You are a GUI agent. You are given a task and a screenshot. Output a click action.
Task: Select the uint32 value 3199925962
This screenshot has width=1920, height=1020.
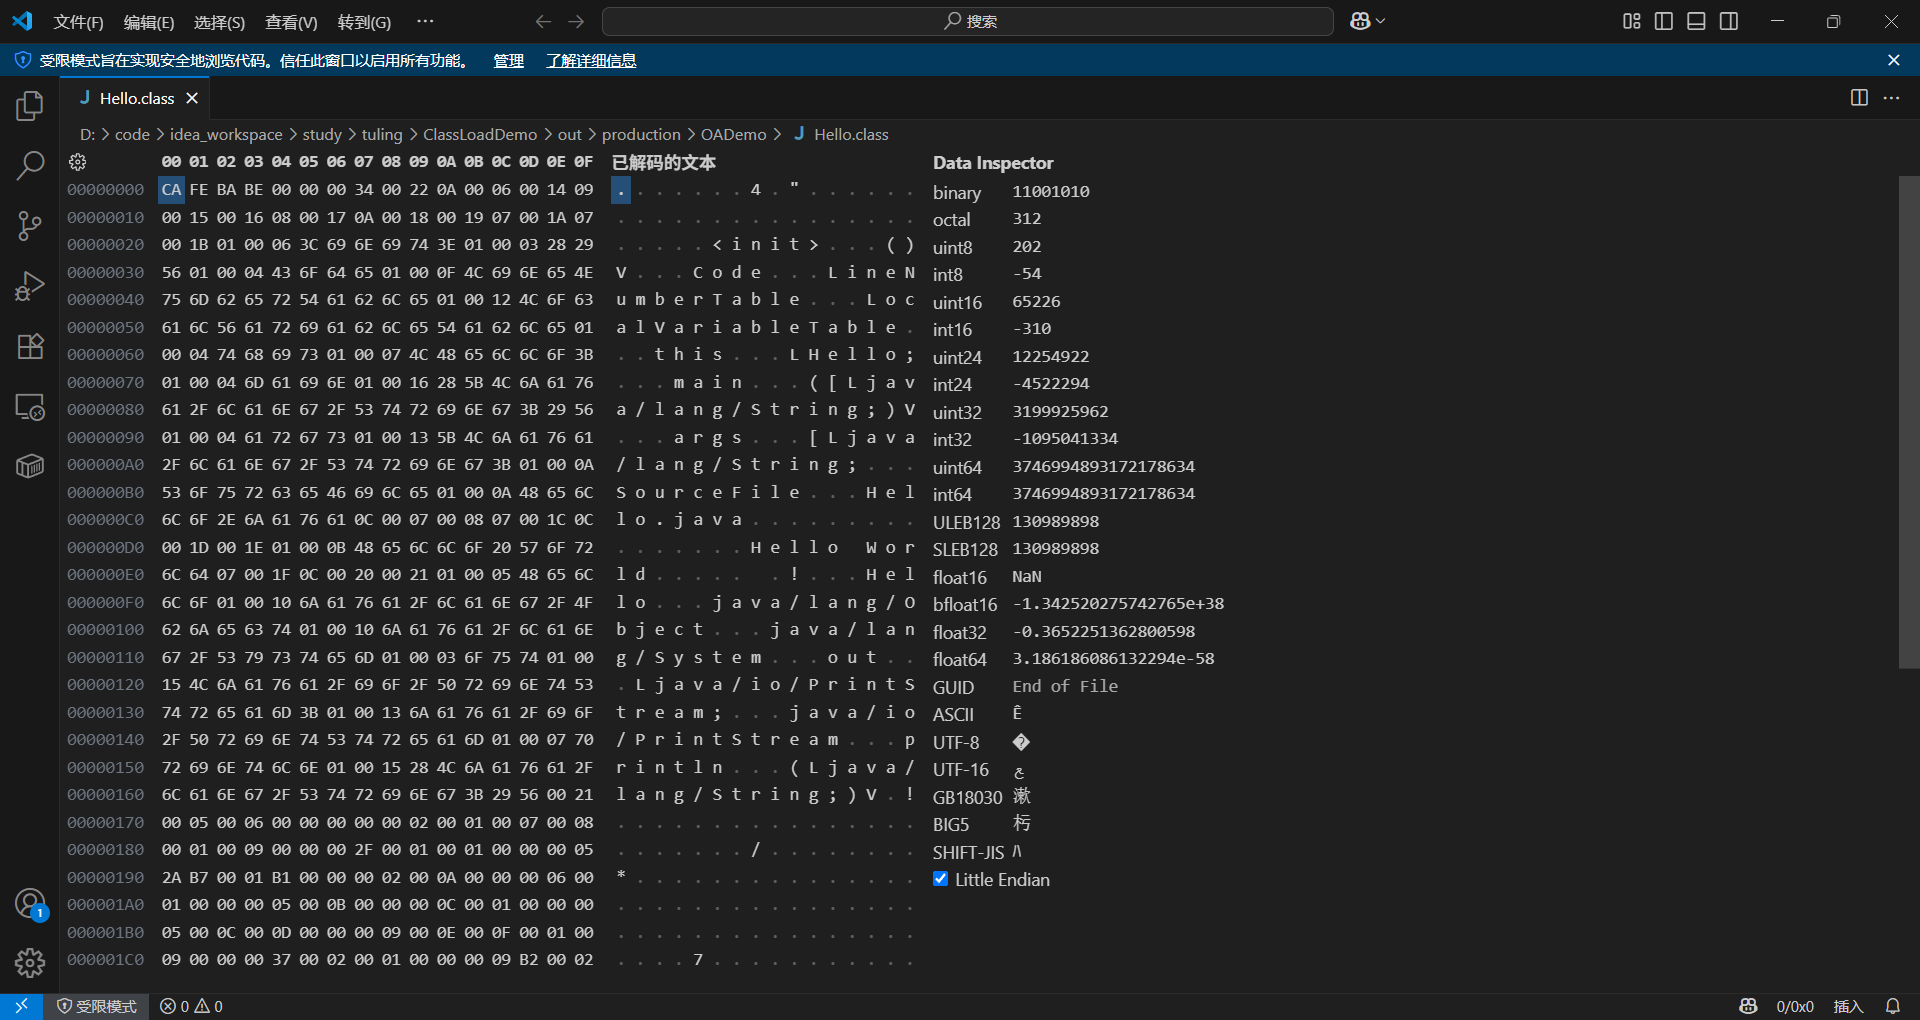1060,411
